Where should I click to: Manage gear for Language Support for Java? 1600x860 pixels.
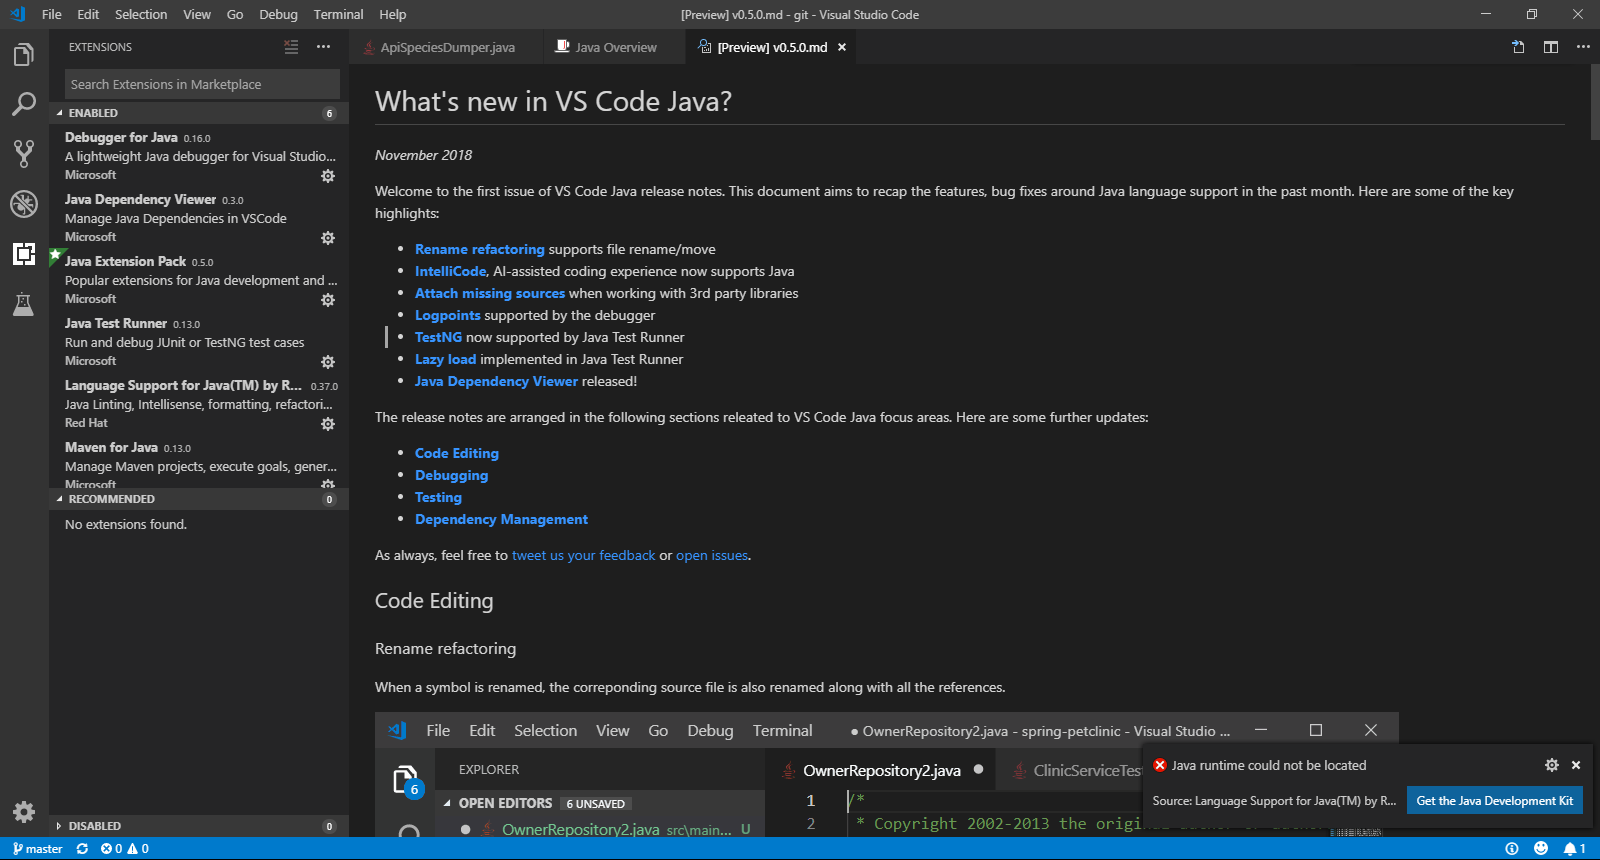[327, 424]
